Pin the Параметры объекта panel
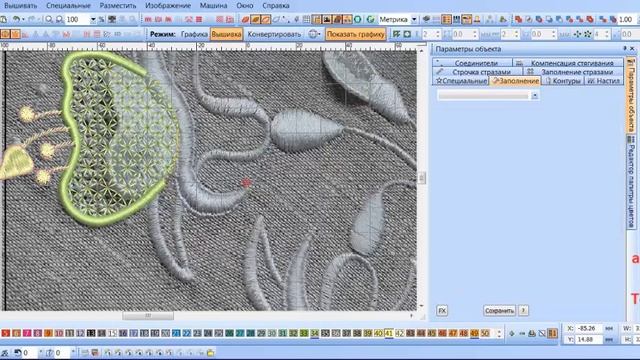Image resolution: width=640 pixels, height=360 pixels. [x=624, y=49]
